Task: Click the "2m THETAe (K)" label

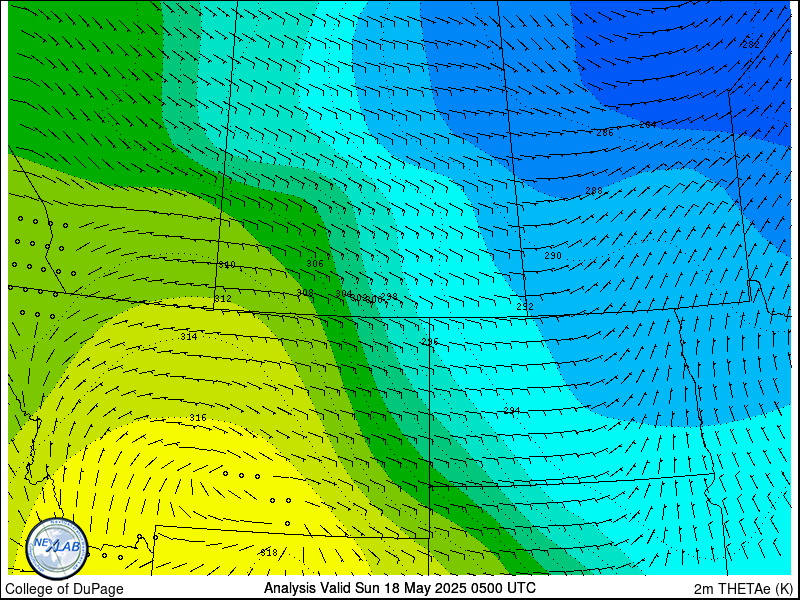Action: (743, 588)
